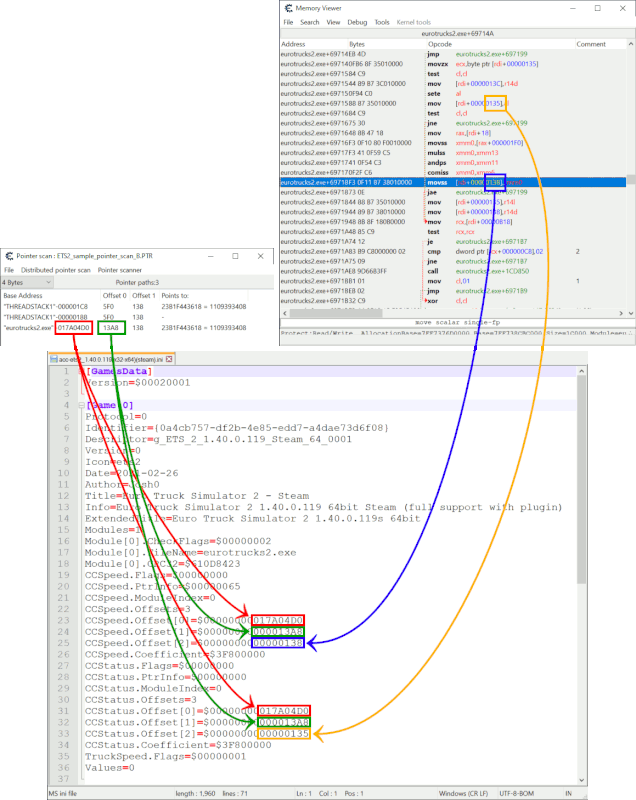636x800 pixels.
Task: Close the Pointer scan window
Action: point(261,256)
